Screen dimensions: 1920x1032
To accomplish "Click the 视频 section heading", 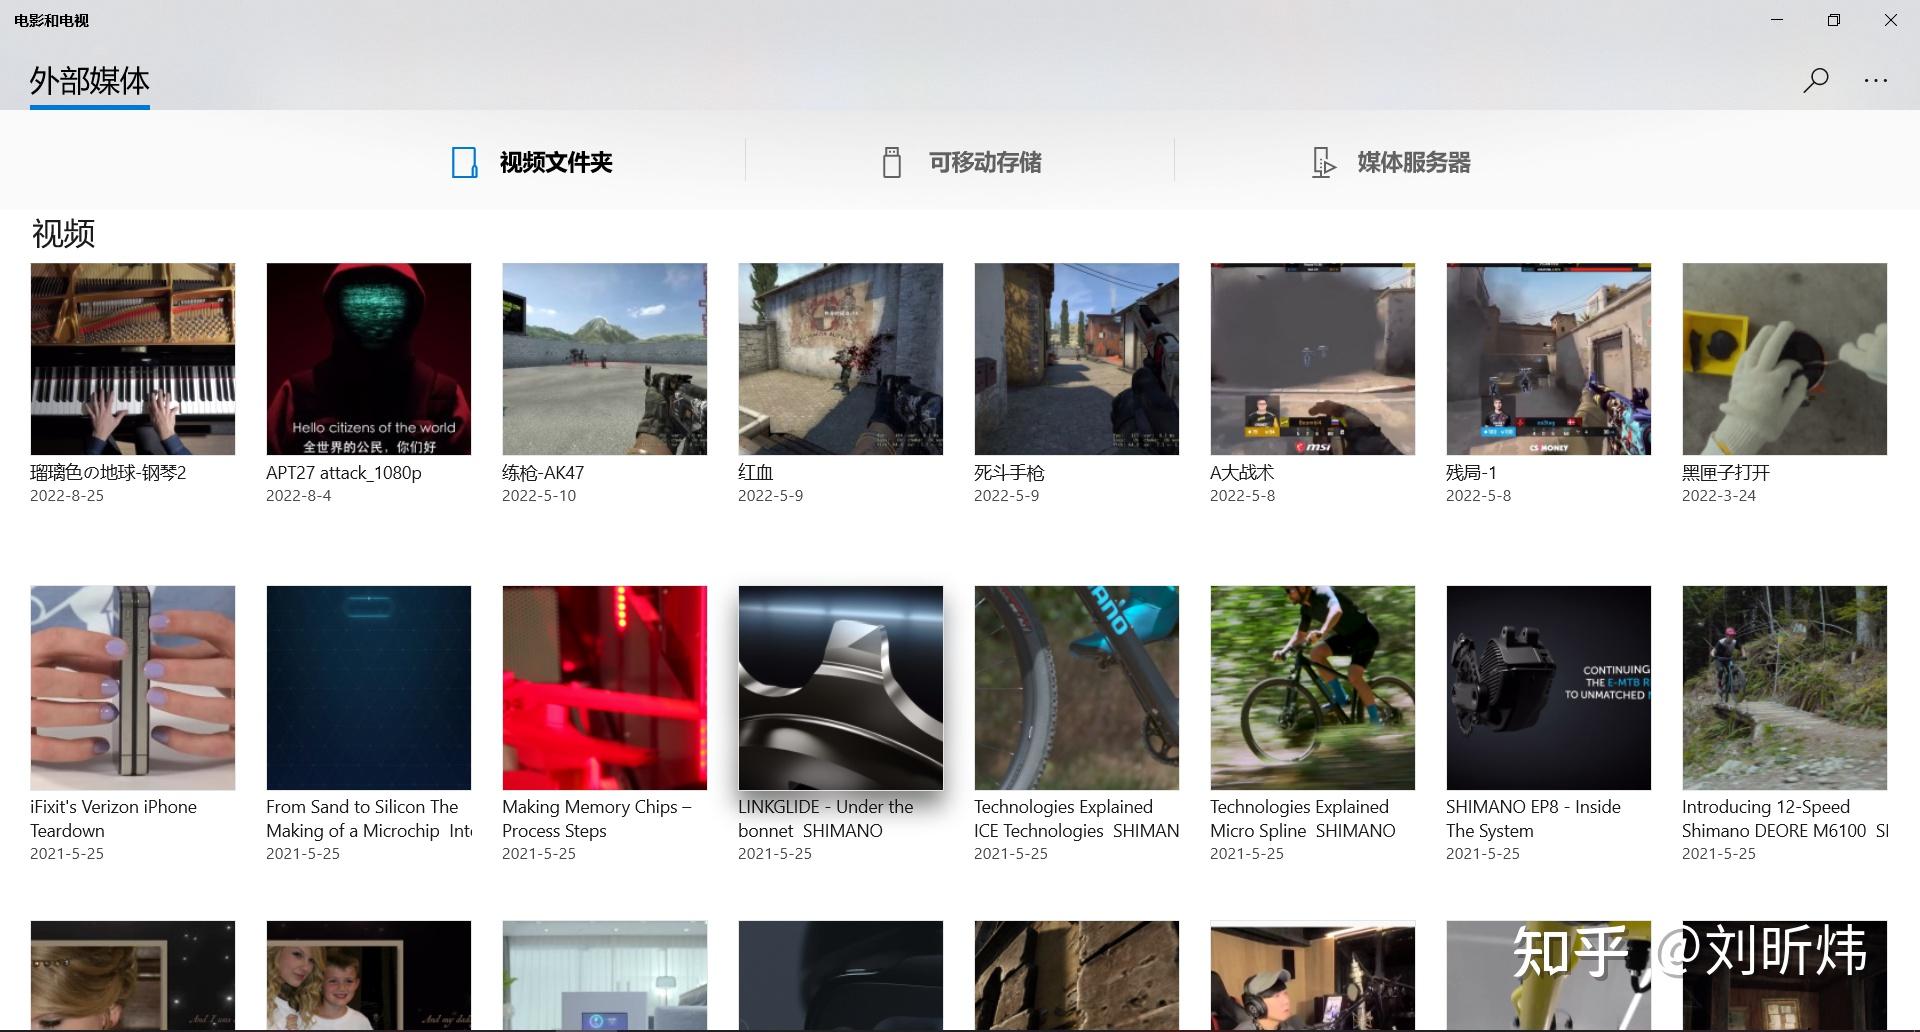I will tap(63, 233).
